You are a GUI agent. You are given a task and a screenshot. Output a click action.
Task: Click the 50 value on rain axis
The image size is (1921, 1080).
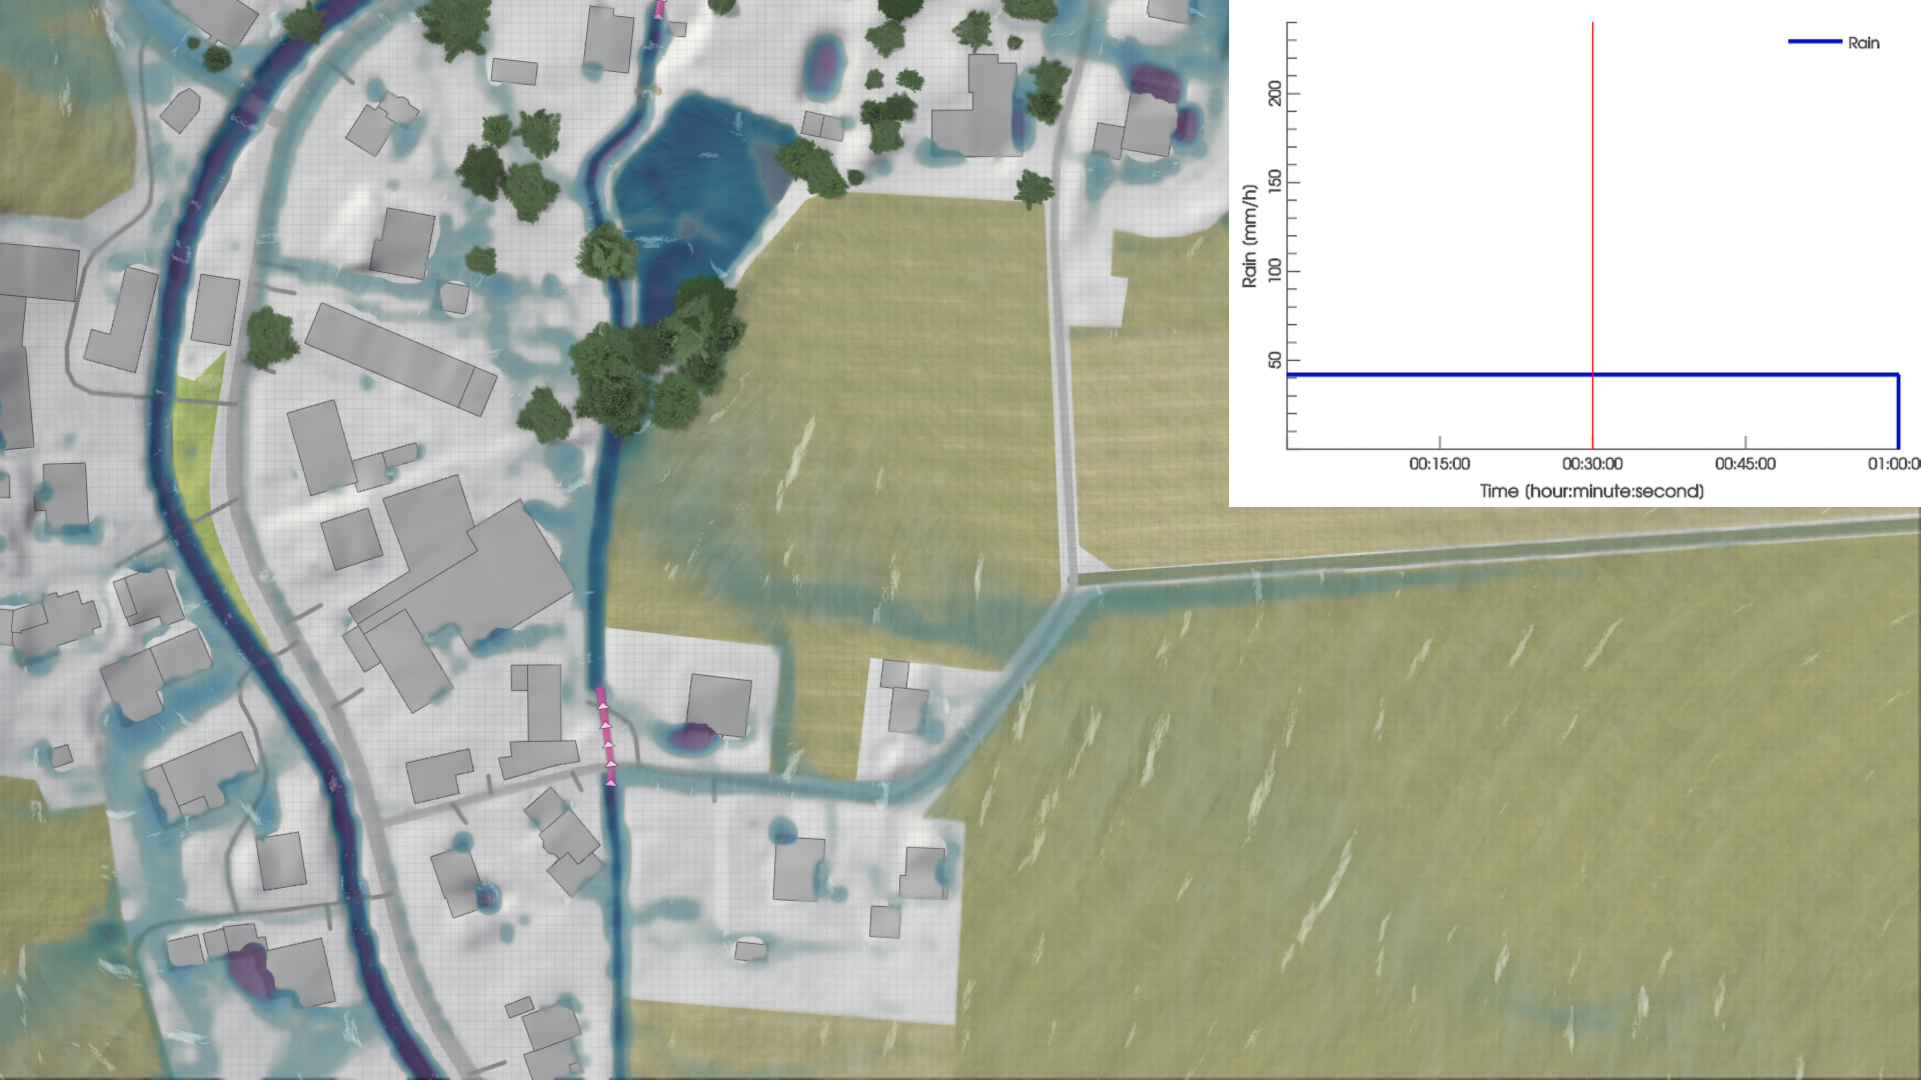1274,360
